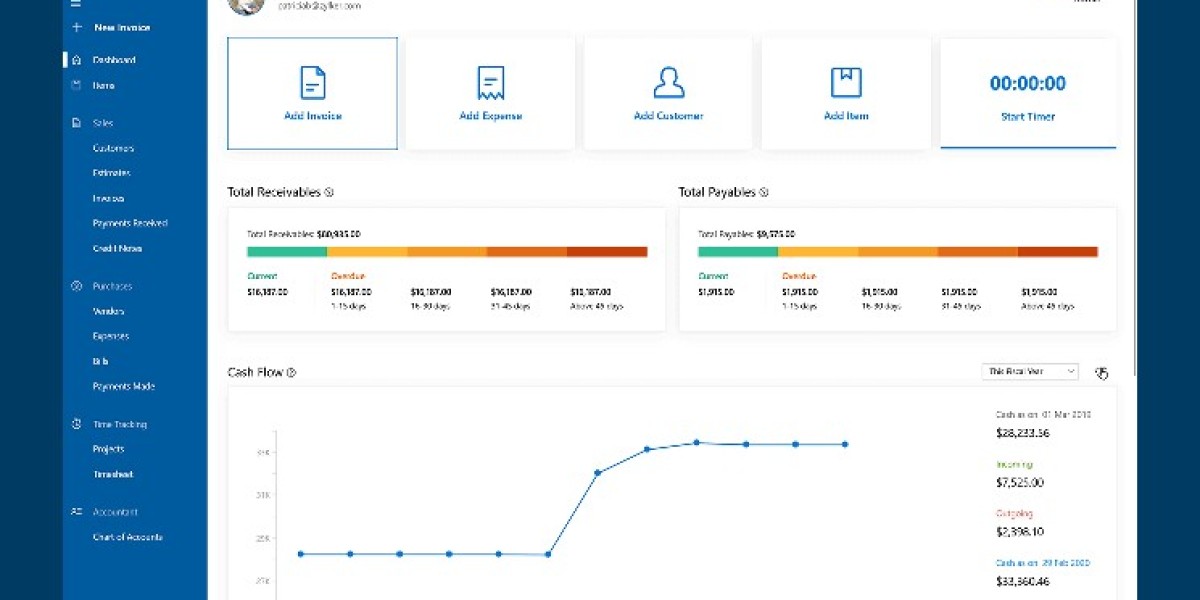Viewport: 1200px width, 600px height.
Task: Open Vendors under Purchases
Action: point(109,311)
